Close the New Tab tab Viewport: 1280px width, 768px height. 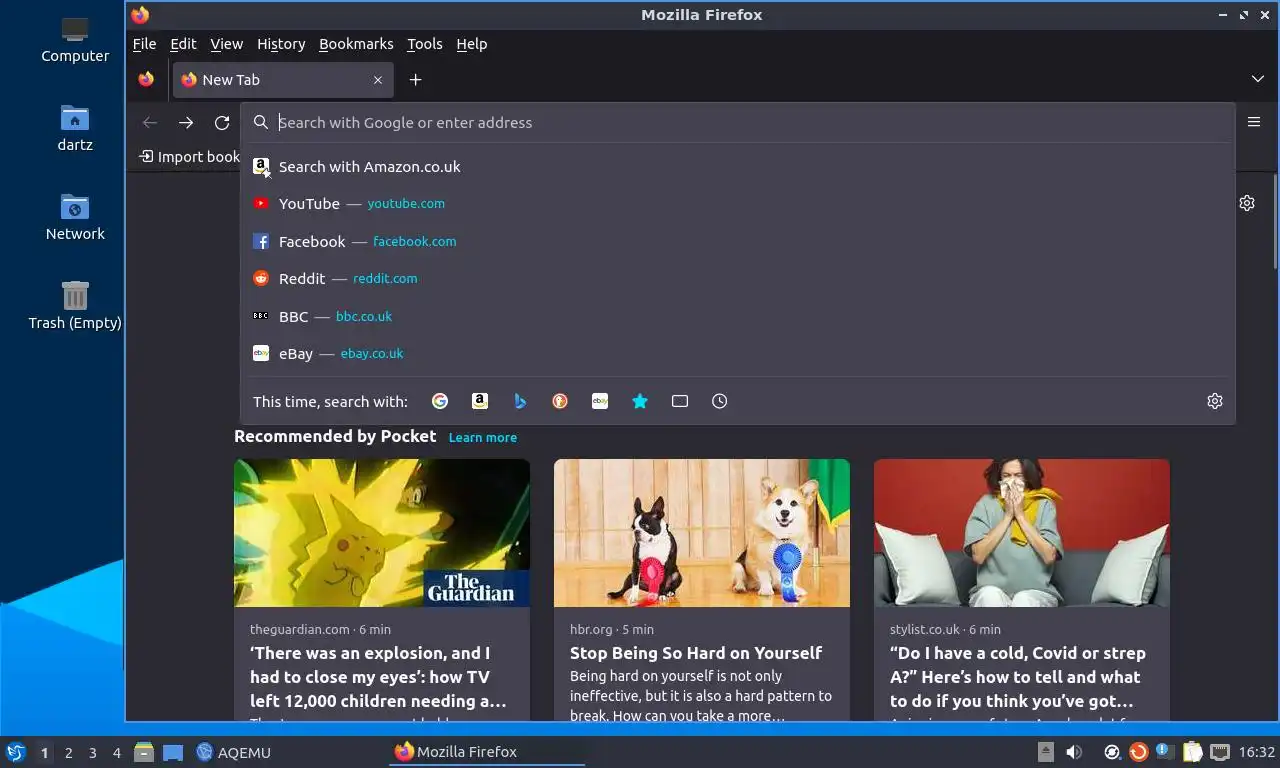click(378, 80)
